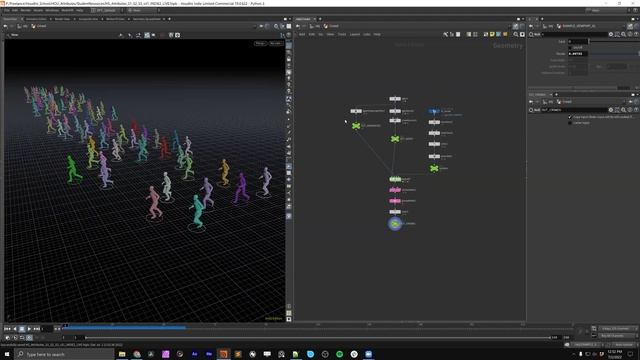Jump to the last frame
640x360 pixels.
(37, 329)
